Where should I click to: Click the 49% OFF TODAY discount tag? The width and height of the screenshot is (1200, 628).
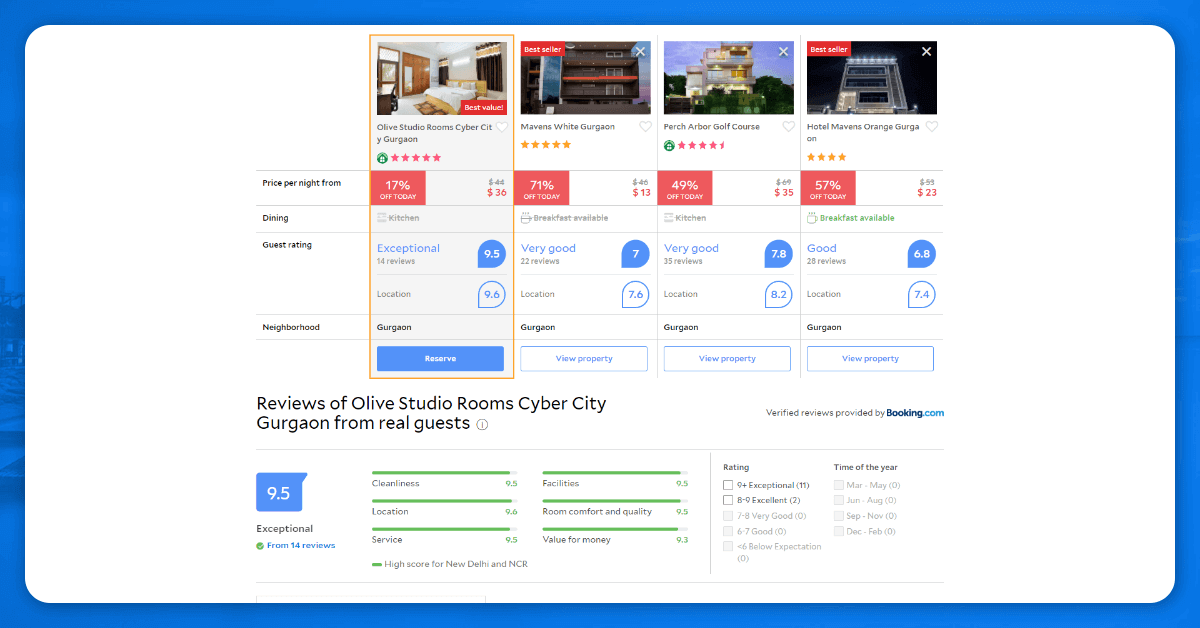tap(685, 188)
